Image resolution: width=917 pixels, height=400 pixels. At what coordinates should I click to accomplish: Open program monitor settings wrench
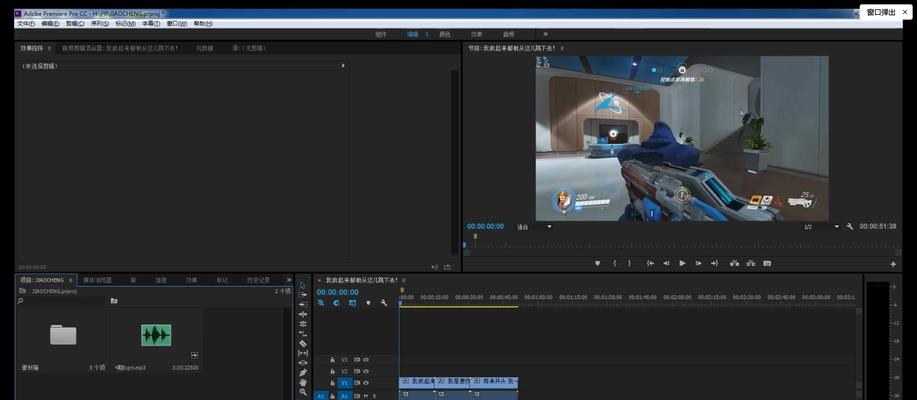pyautogui.click(x=850, y=226)
